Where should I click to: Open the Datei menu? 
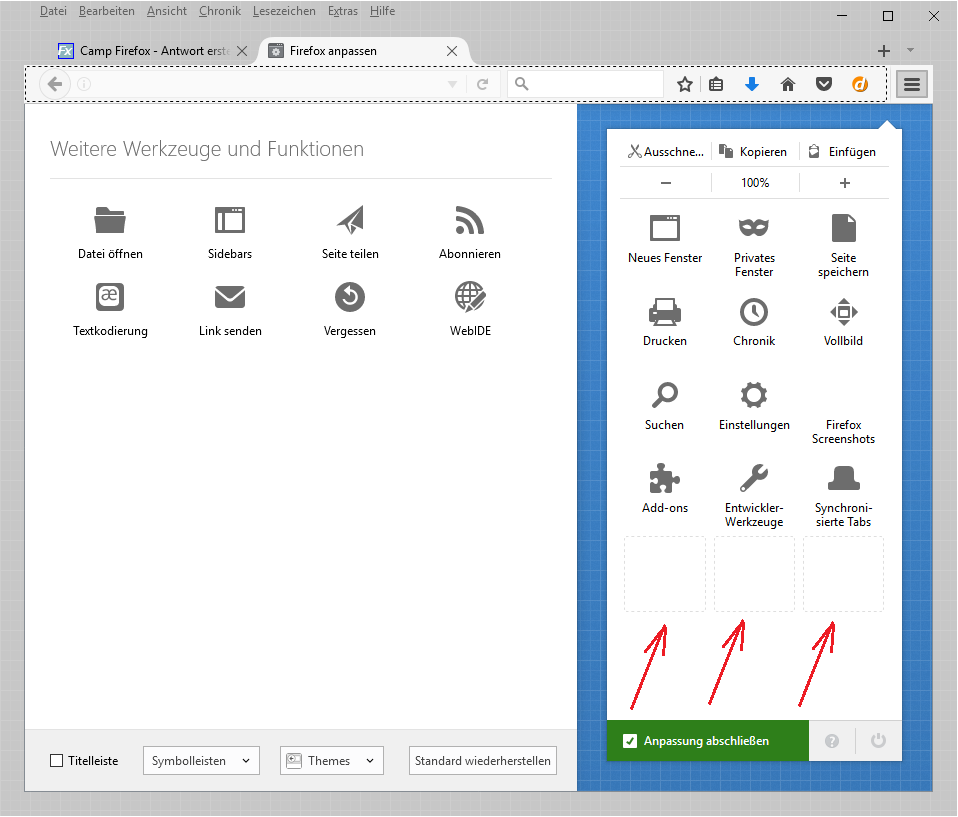click(x=53, y=11)
